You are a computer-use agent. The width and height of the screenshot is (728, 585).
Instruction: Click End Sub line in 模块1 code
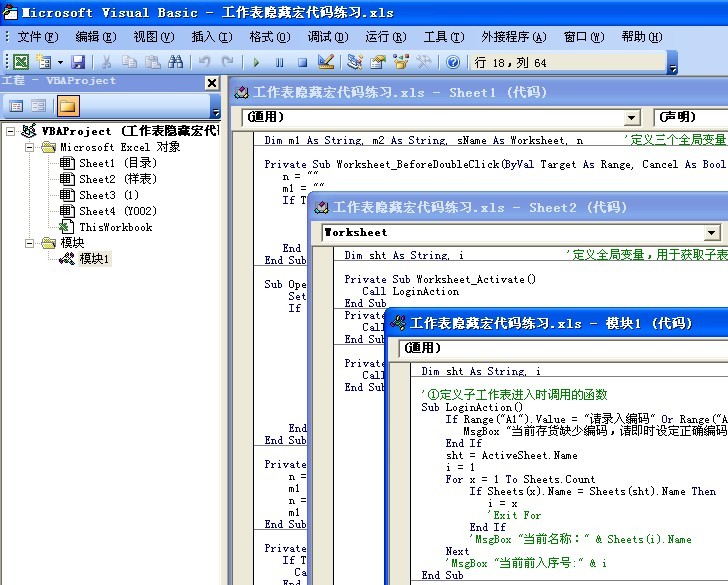[442, 575]
